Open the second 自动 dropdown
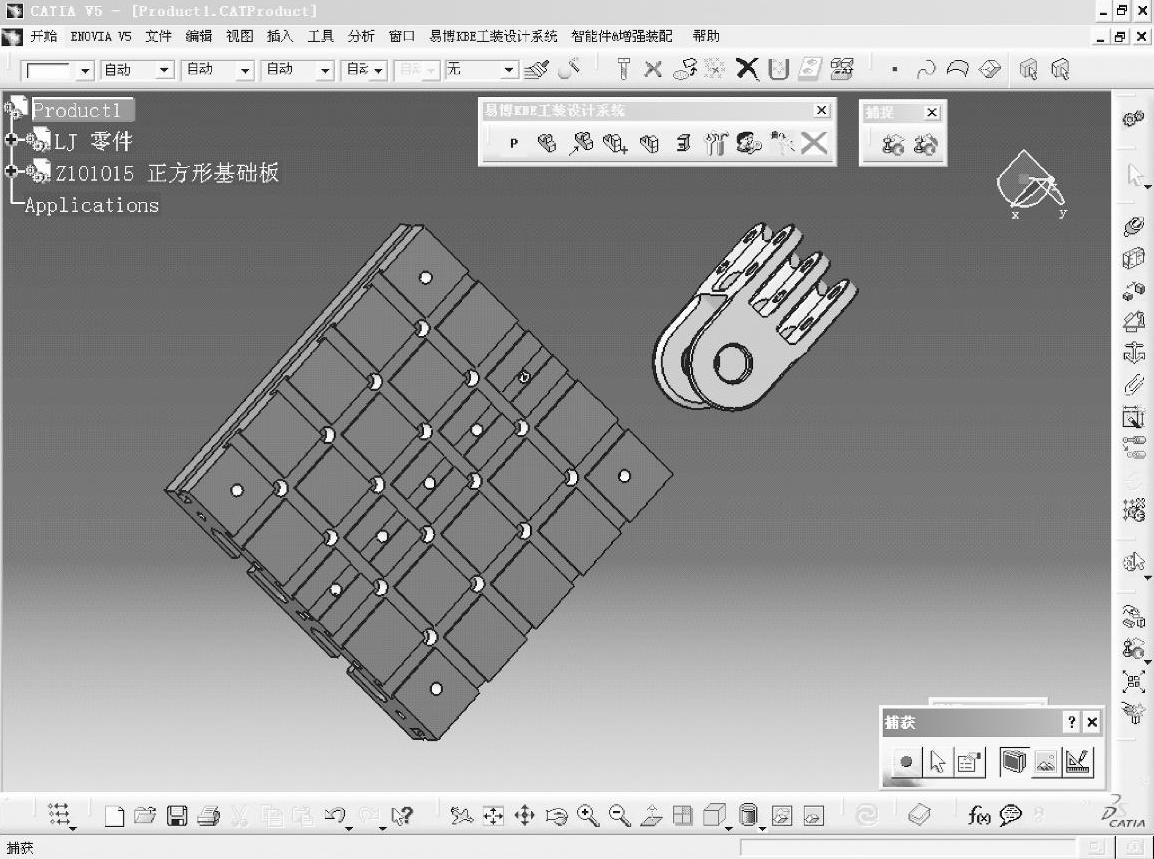This screenshot has width=1154, height=859. 245,71
